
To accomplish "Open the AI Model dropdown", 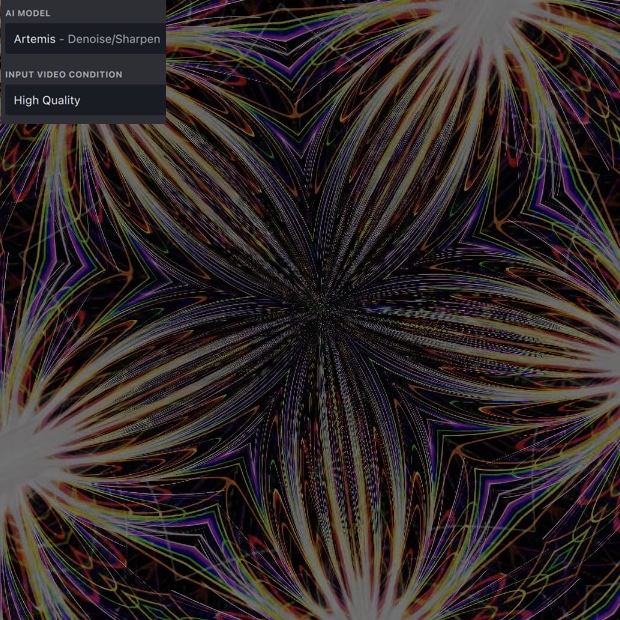I will pos(84,39).
